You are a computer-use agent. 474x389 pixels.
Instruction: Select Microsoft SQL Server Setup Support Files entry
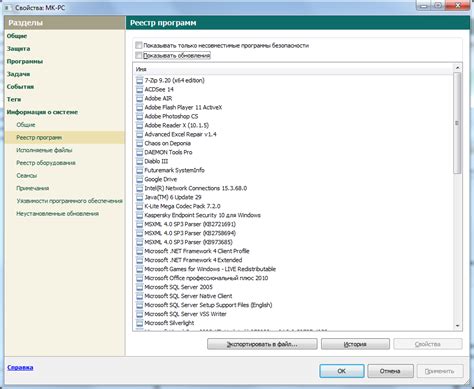point(208,305)
